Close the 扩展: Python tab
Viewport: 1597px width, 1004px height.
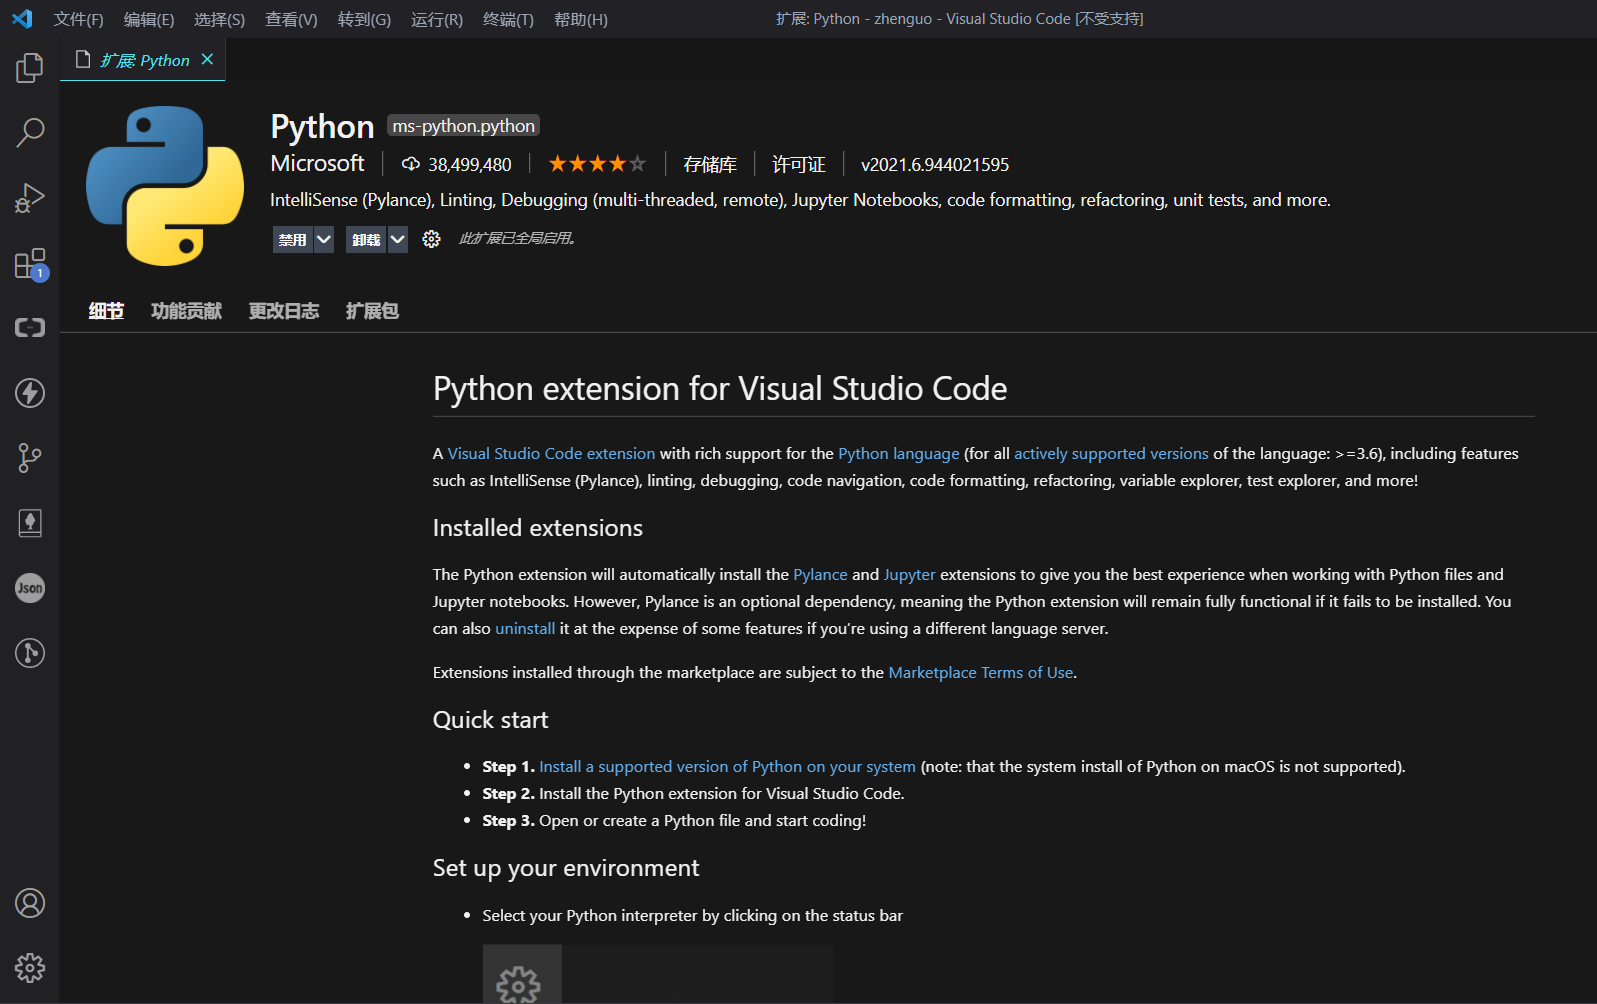207,60
